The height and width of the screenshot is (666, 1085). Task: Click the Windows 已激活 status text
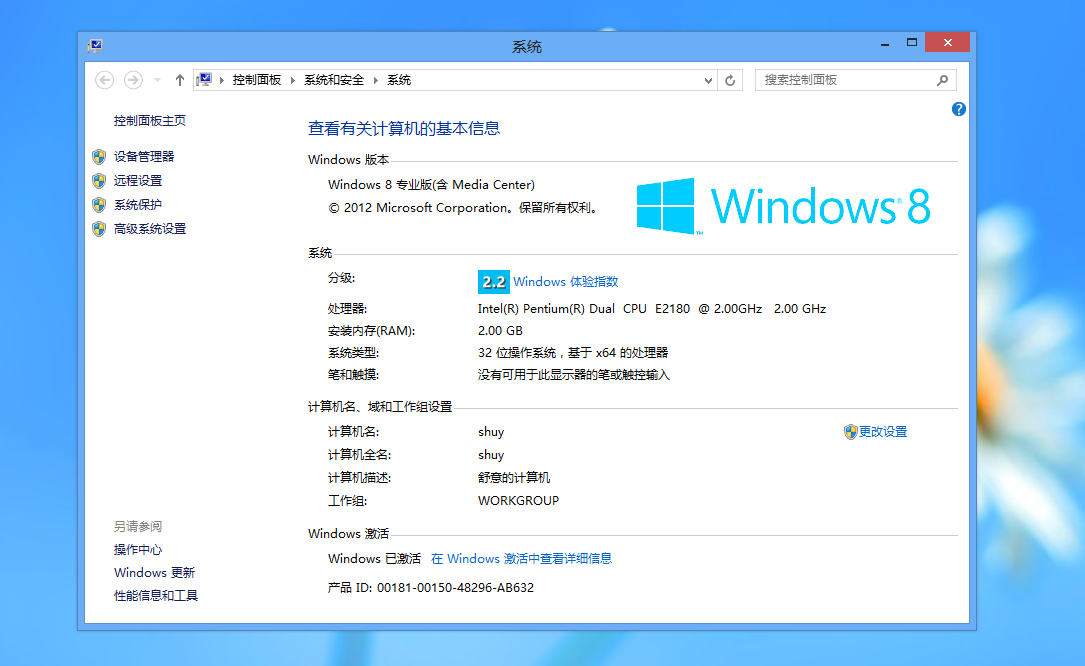(x=374, y=559)
